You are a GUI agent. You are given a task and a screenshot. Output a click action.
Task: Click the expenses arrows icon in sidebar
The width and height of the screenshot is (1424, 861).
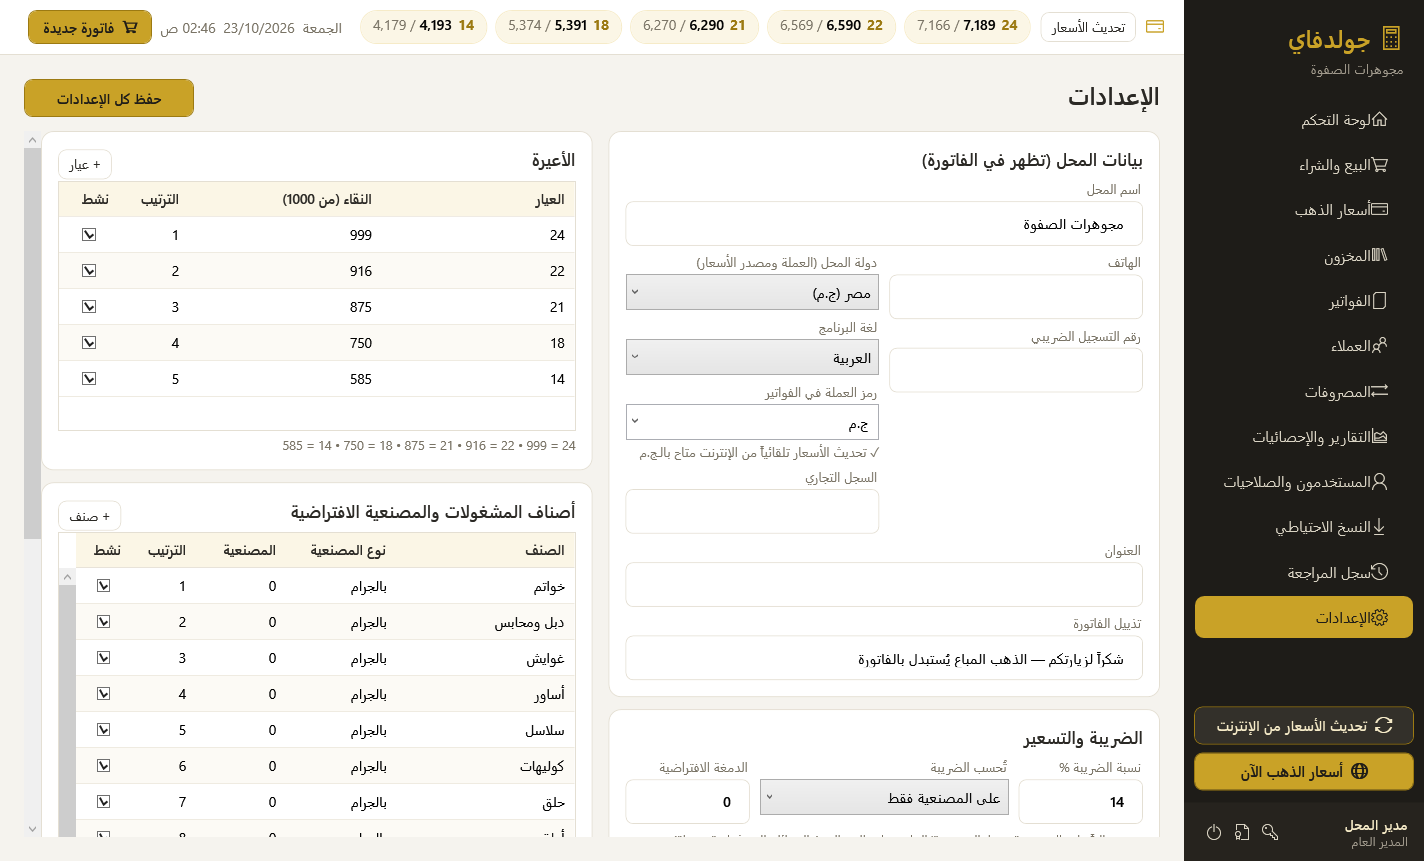(1379, 391)
